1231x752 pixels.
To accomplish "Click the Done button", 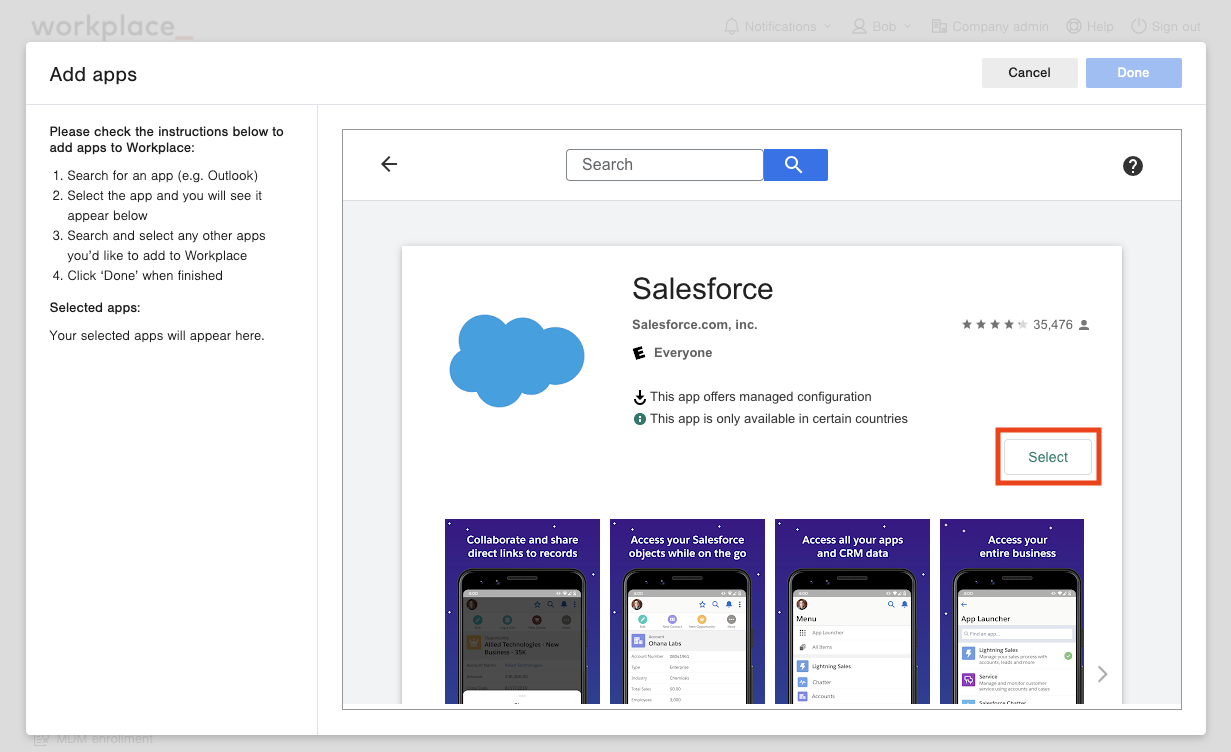I will (1134, 73).
